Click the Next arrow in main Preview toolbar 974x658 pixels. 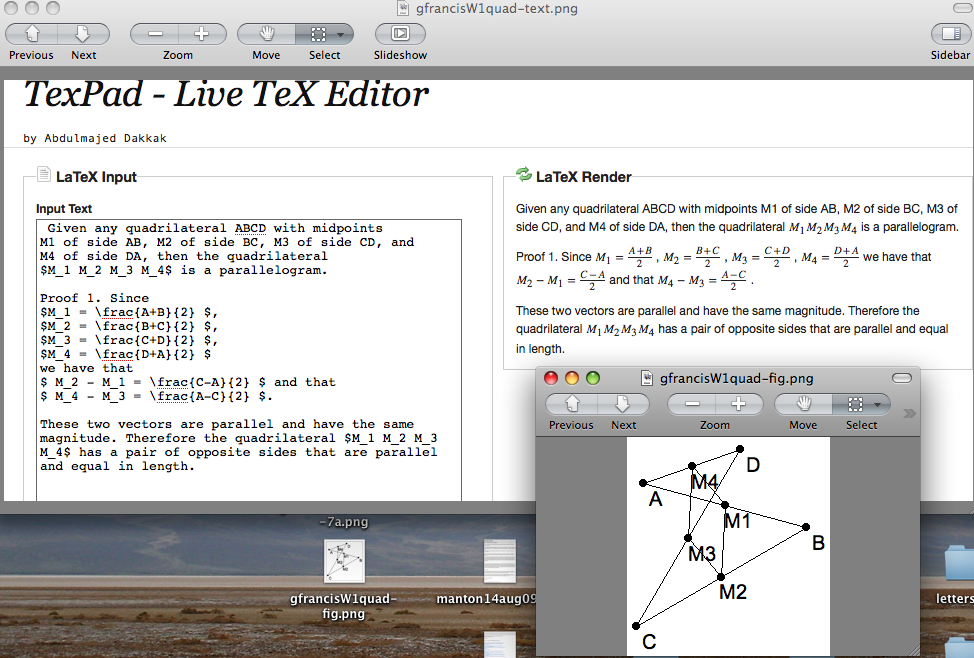[x=84, y=33]
